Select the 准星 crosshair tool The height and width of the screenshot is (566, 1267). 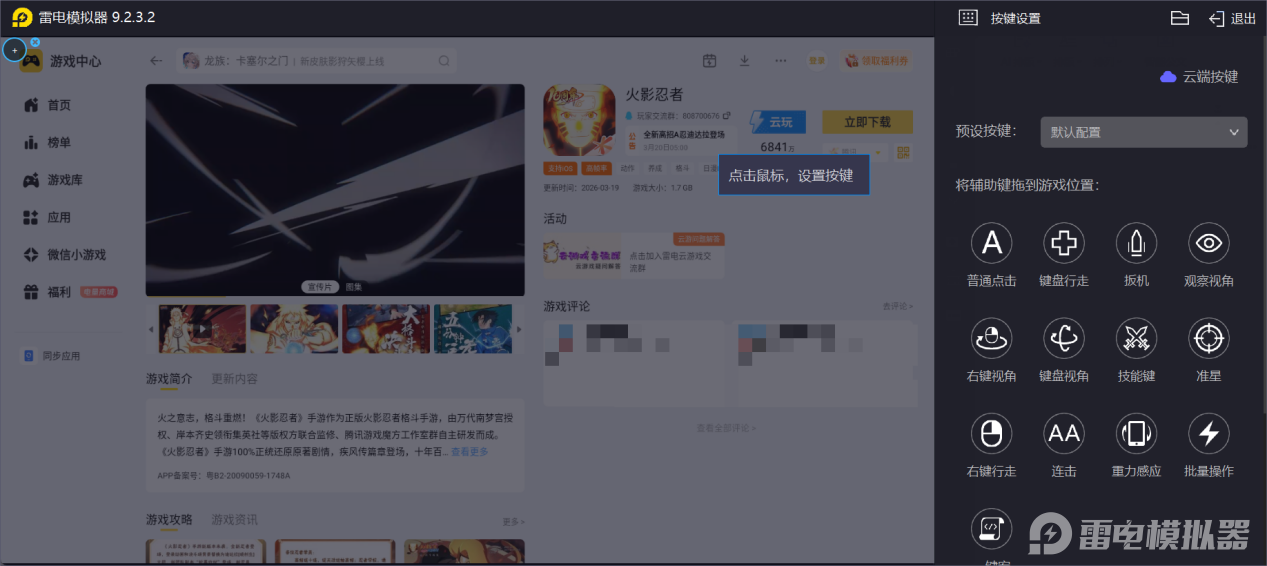(1208, 339)
